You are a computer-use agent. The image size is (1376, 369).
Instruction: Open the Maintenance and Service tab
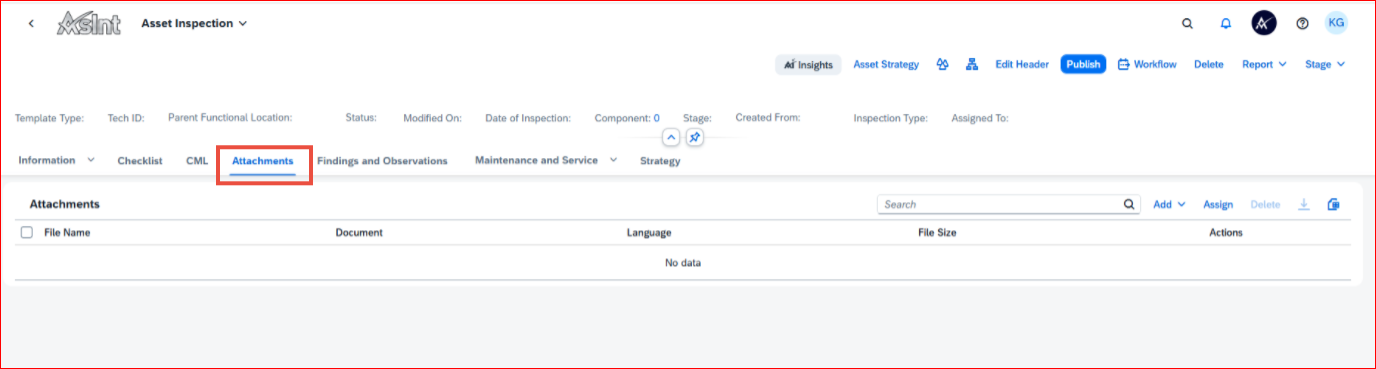[536, 160]
